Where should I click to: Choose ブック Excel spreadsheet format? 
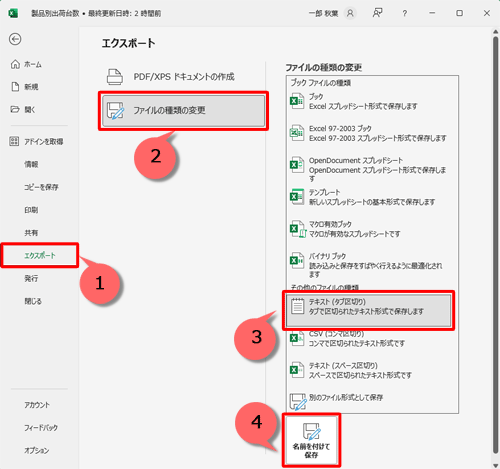pos(368,101)
